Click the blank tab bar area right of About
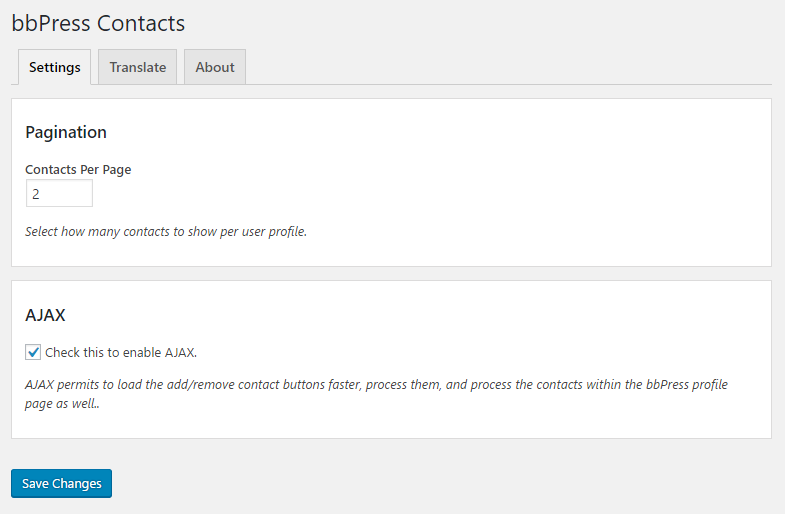This screenshot has width=785, height=514. point(500,67)
